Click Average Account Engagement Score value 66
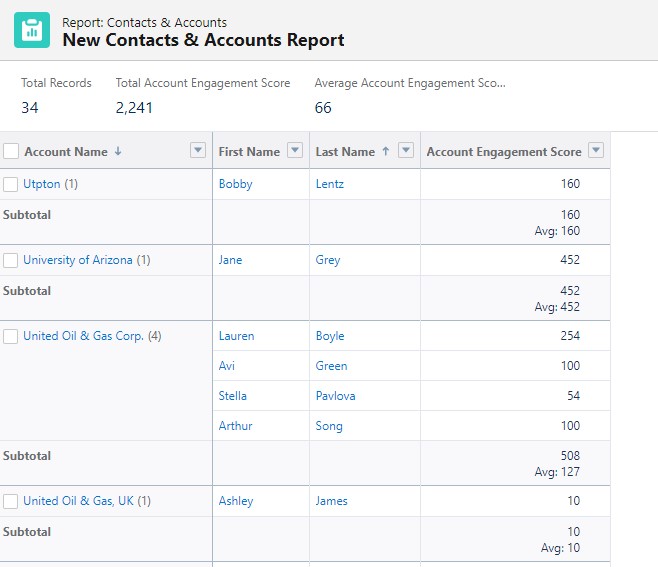The width and height of the screenshot is (658, 567). [323, 108]
